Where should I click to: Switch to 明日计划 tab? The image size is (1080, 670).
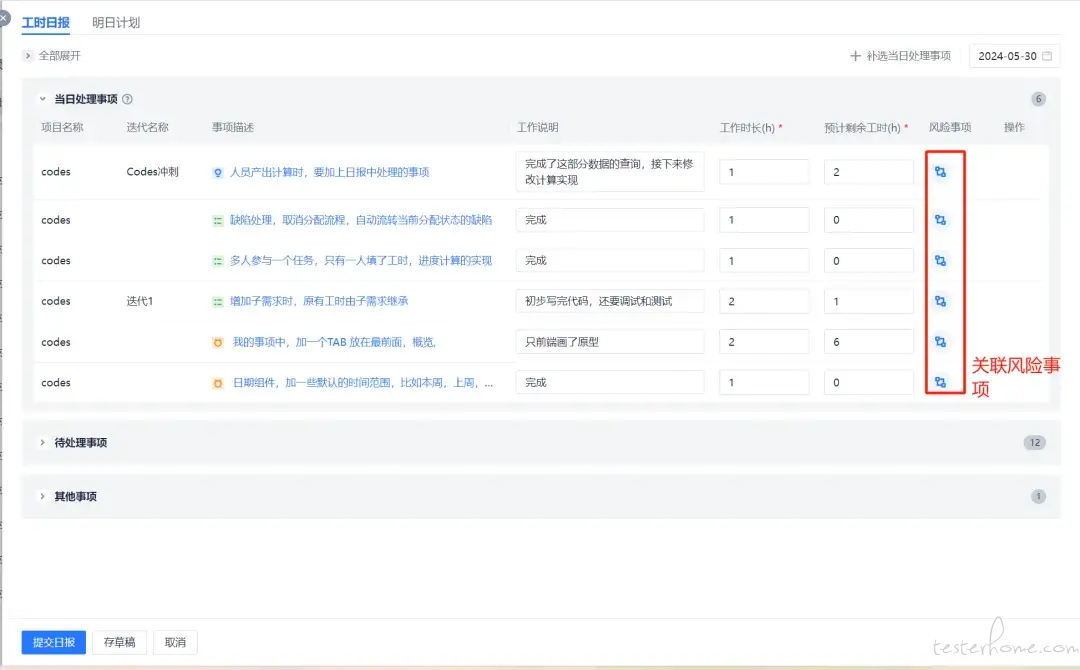point(116,23)
